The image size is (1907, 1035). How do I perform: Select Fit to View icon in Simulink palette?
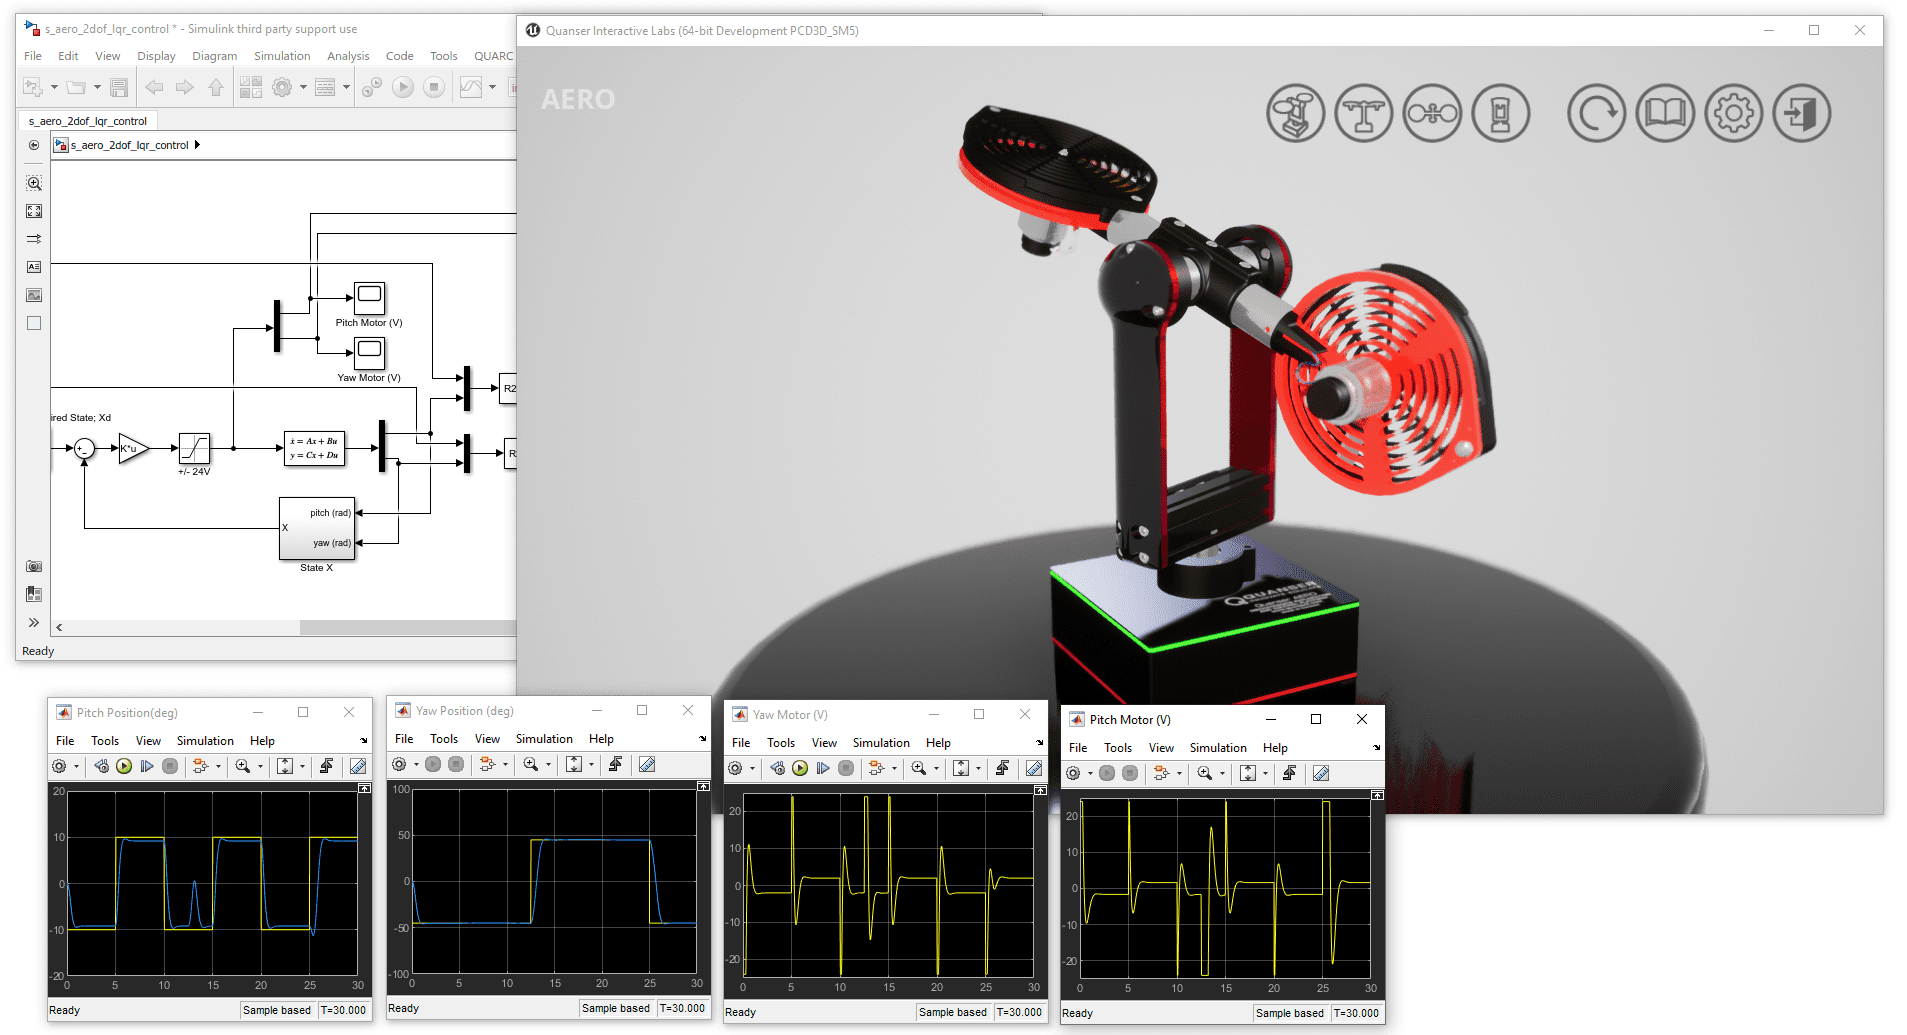(x=34, y=211)
